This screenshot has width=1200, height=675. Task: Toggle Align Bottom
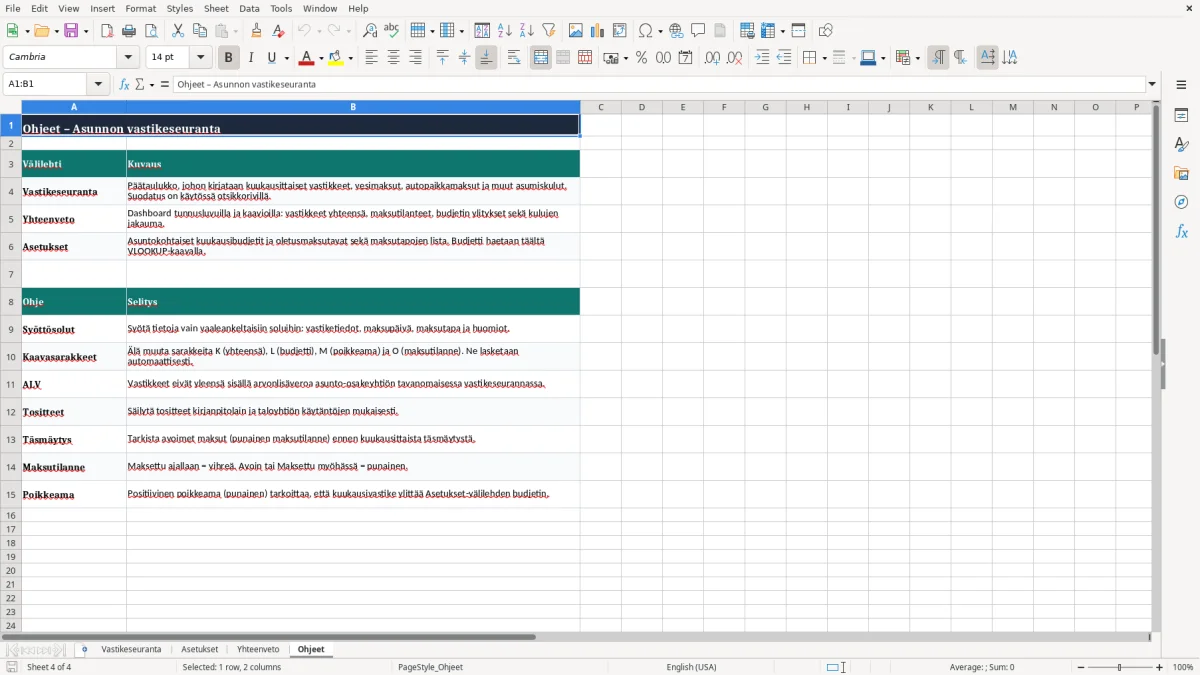click(486, 58)
